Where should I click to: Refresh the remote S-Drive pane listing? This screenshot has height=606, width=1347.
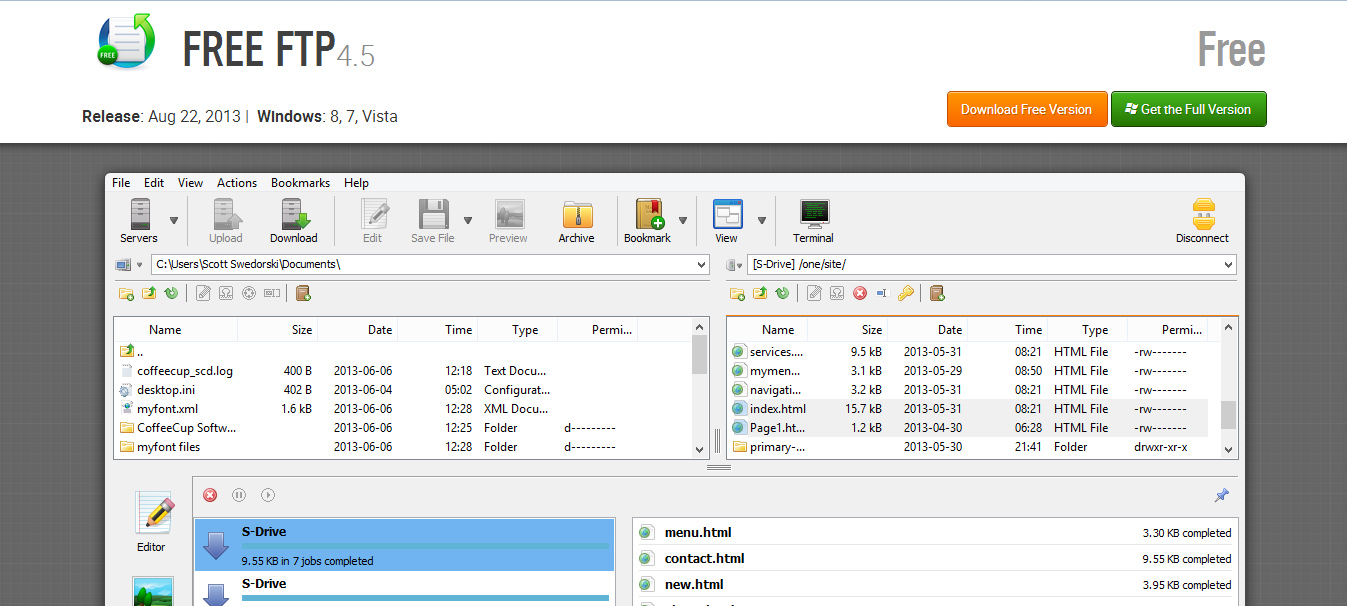tap(782, 294)
